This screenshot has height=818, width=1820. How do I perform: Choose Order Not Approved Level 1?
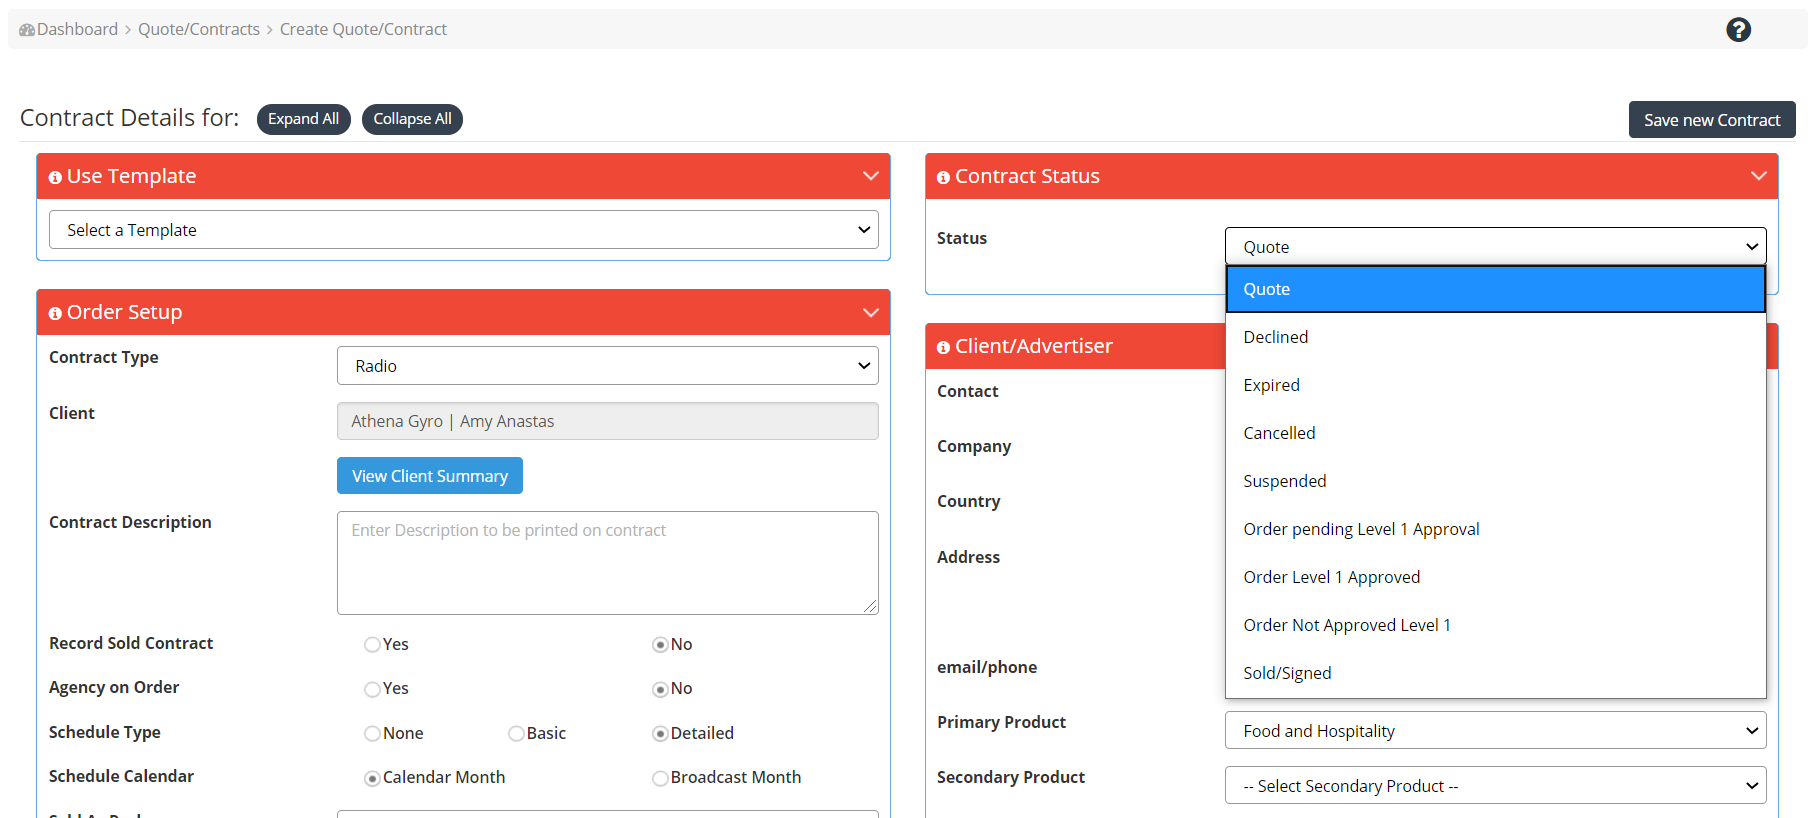pos(1495,625)
